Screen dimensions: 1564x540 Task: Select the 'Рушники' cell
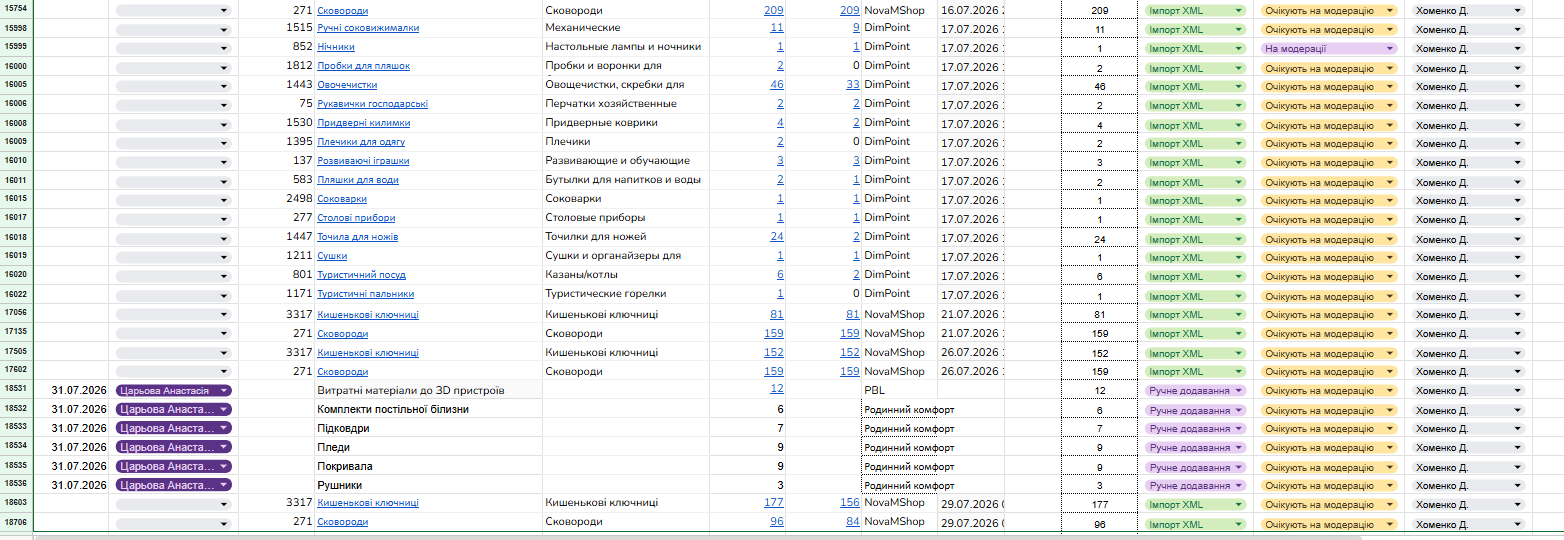[x=428, y=485]
